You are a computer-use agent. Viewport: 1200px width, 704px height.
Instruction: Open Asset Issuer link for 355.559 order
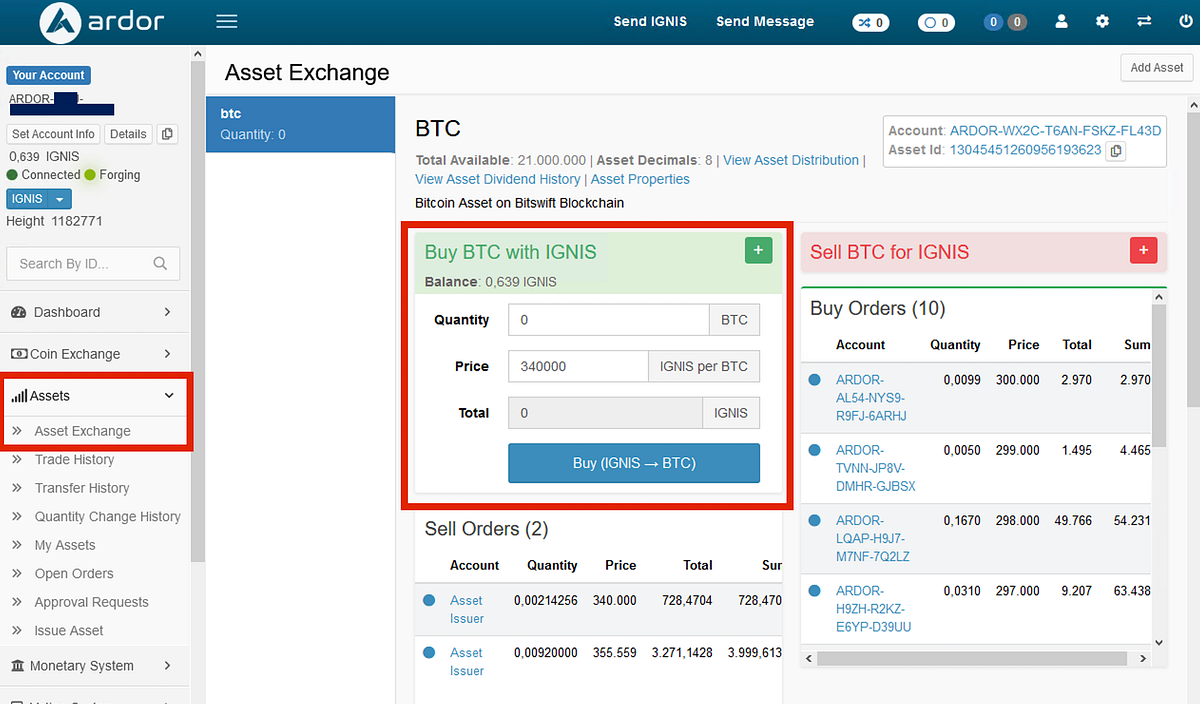(x=467, y=661)
